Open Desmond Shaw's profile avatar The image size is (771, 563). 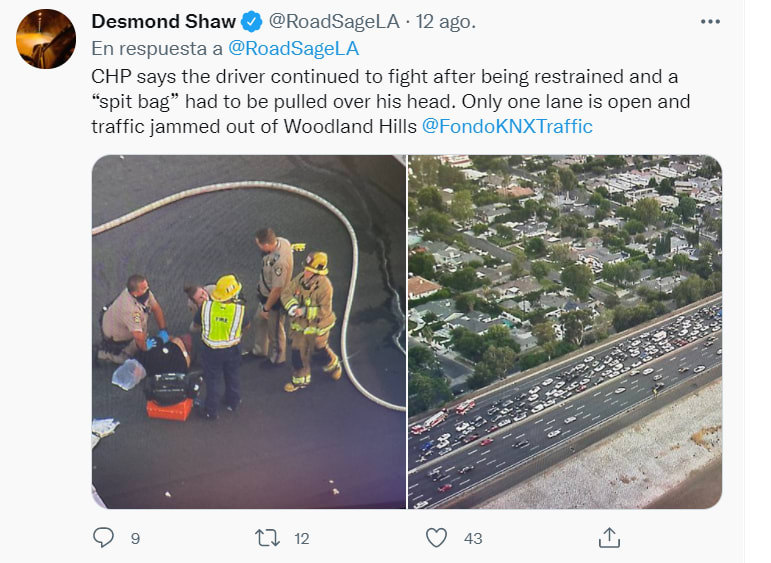coord(46,39)
